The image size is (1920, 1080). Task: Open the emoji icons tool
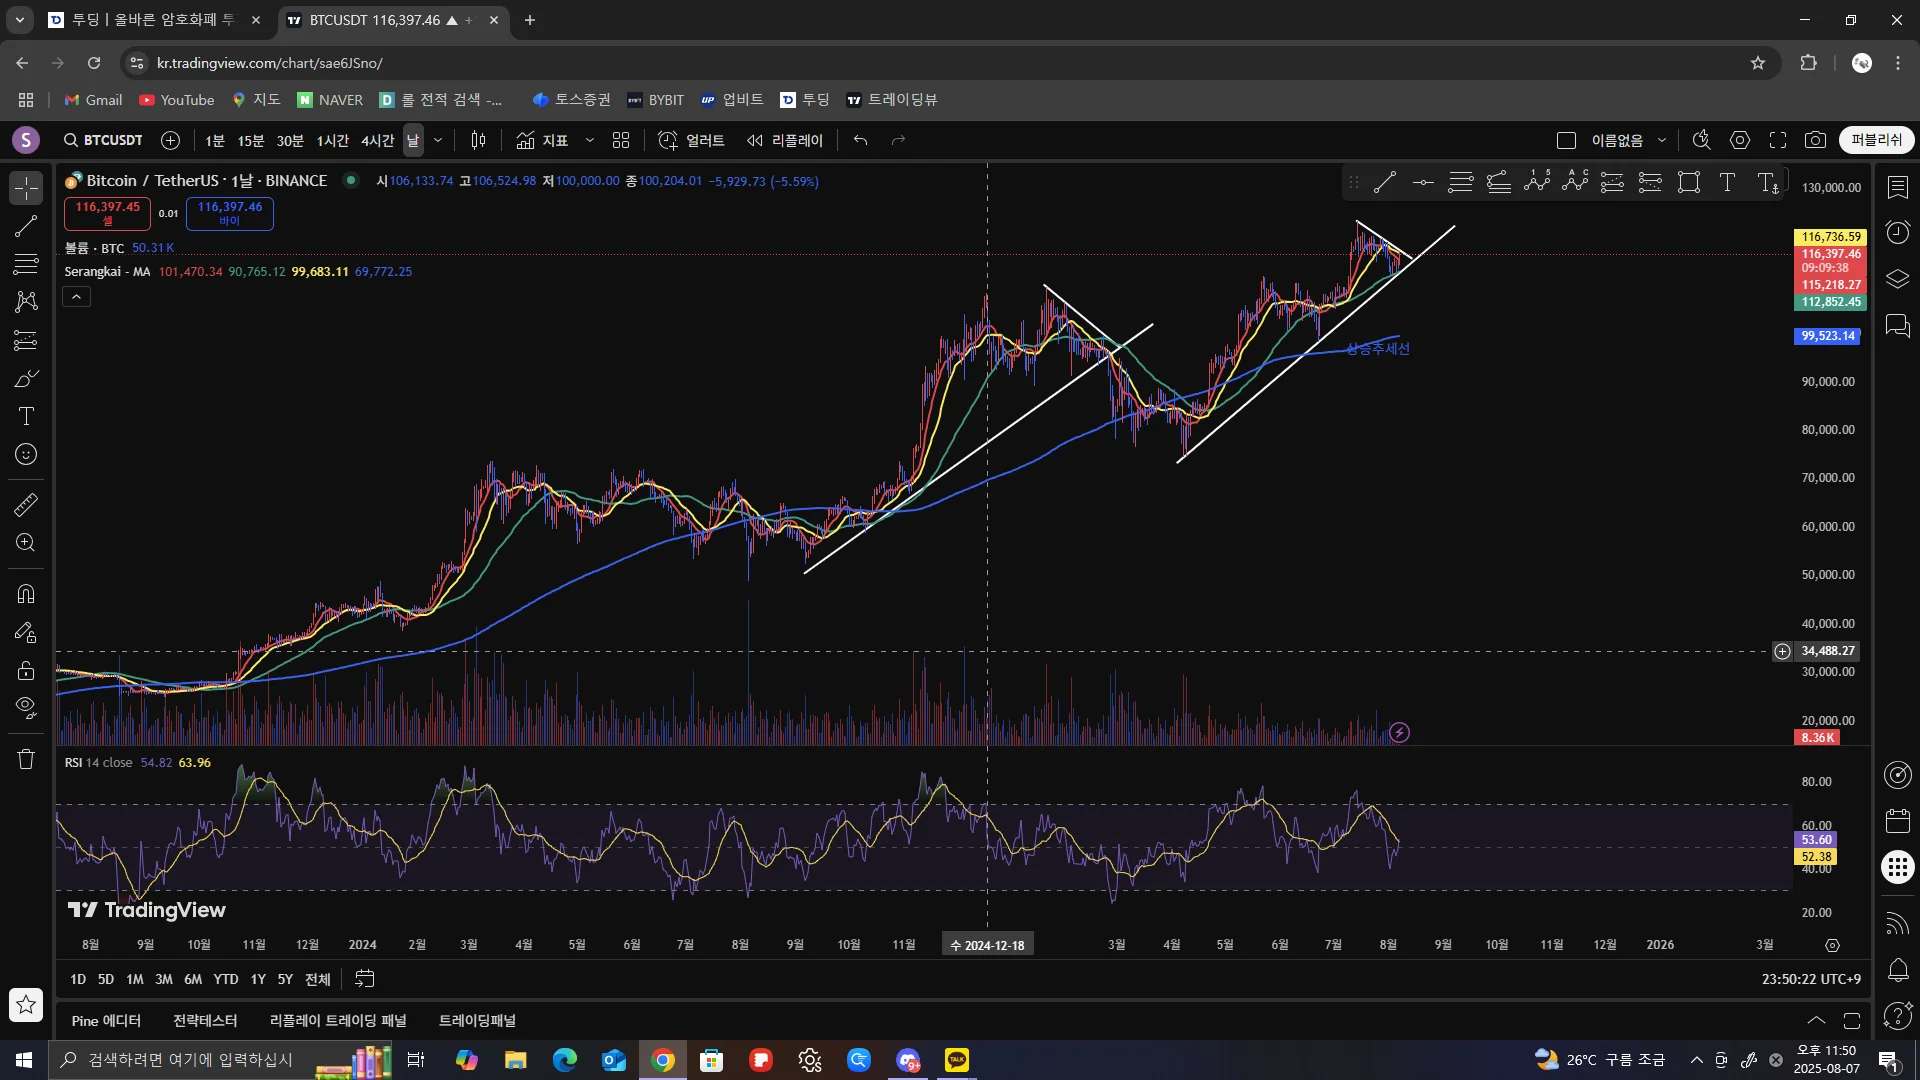click(26, 455)
